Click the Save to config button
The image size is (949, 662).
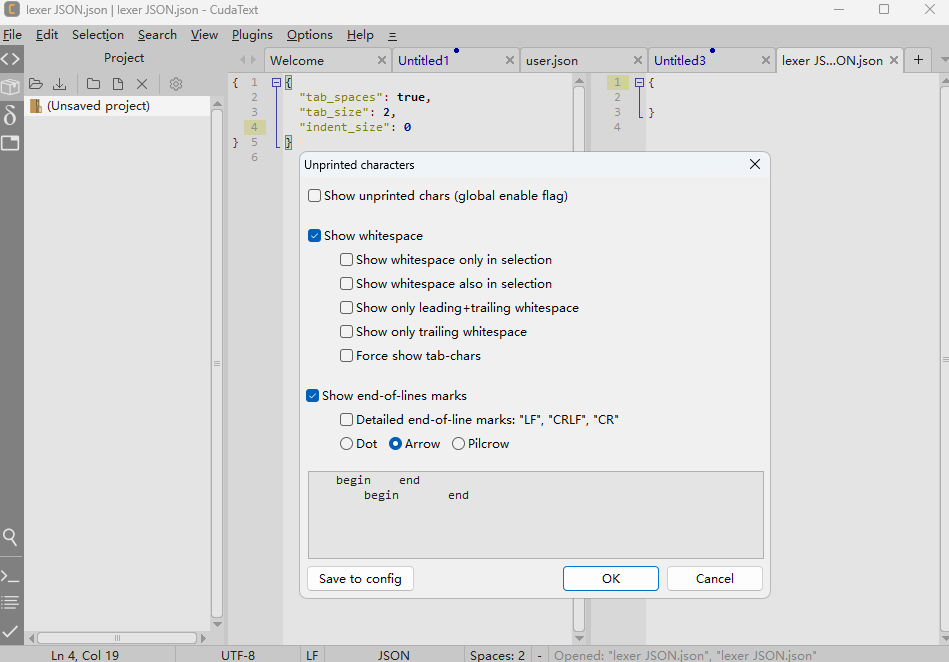tap(360, 578)
